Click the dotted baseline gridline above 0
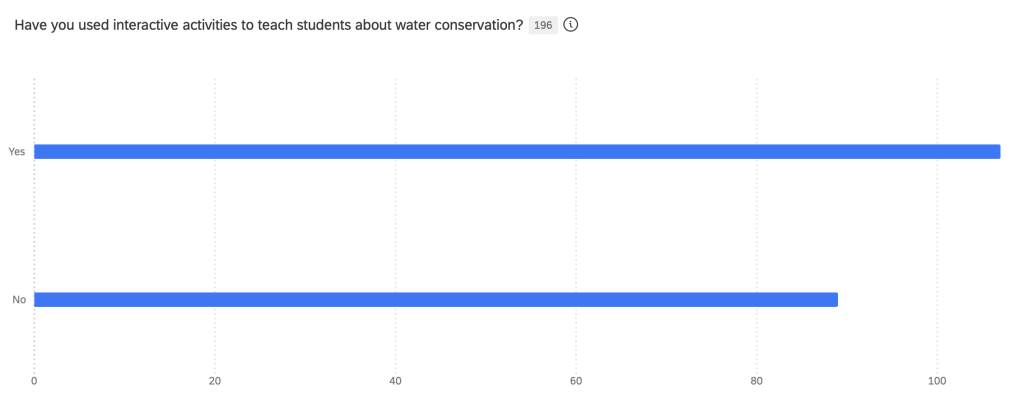Image resolution: width=1024 pixels, height=408 pixels. coord(34,225)
